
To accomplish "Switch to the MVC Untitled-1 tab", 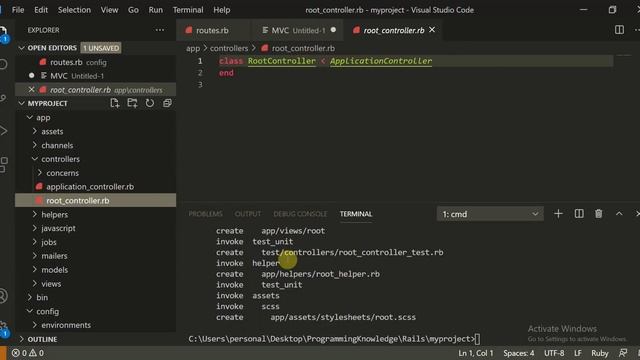I will (298, 30).
